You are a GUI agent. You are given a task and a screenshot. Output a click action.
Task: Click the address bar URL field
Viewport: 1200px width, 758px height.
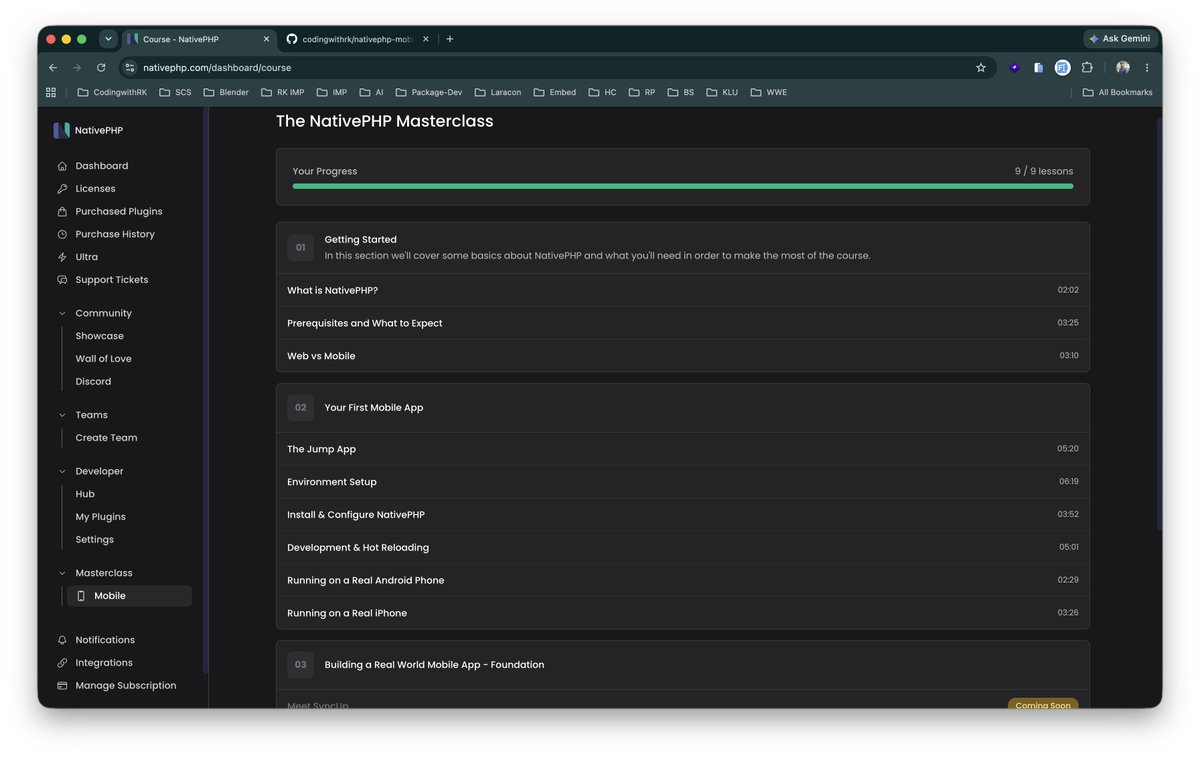click(x=555, y=68)
